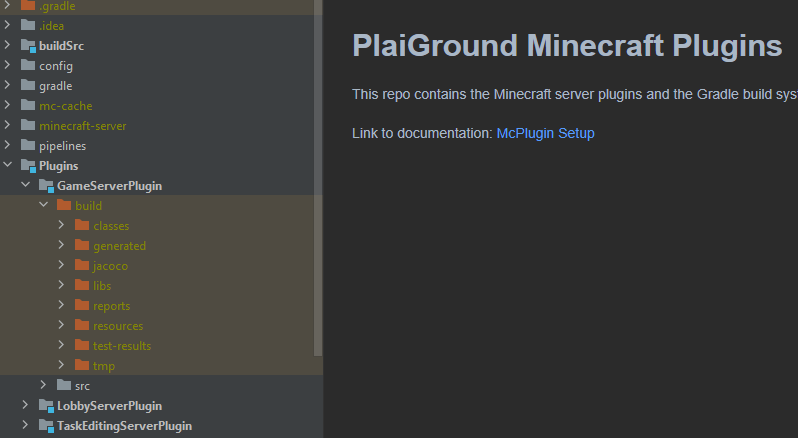Collapse the build folder
Viewport: 798px width, 438px height.
(x=44, y=205)
